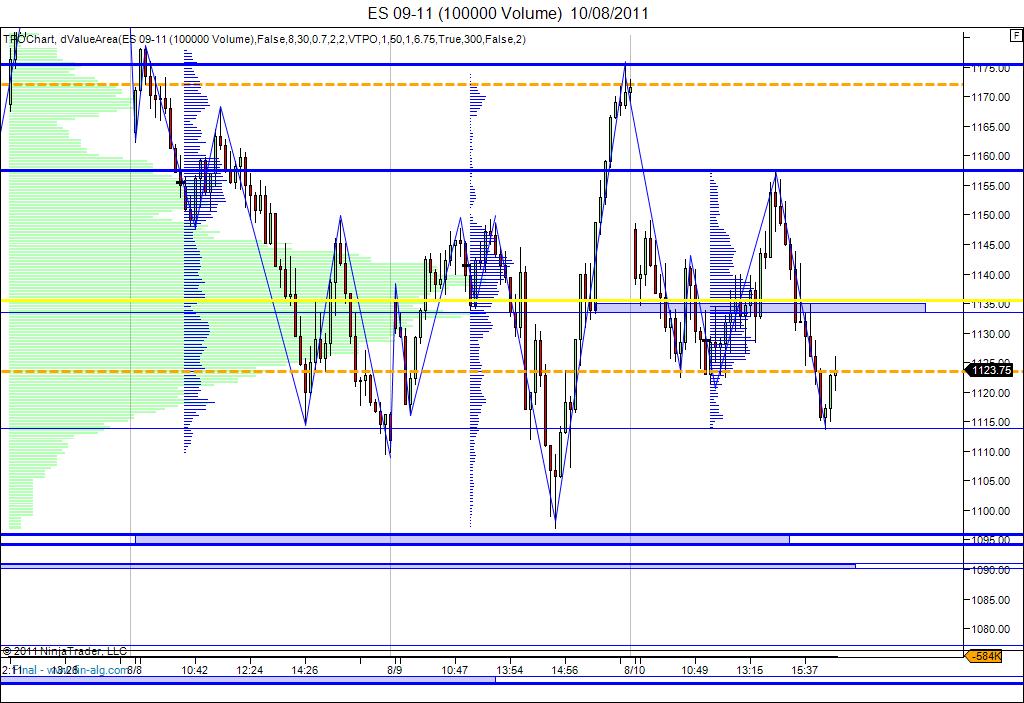This screenshot has width=1024, height=703.
Task: Click the 1123.75 current price marker
Action: click(x=990, y=370)
